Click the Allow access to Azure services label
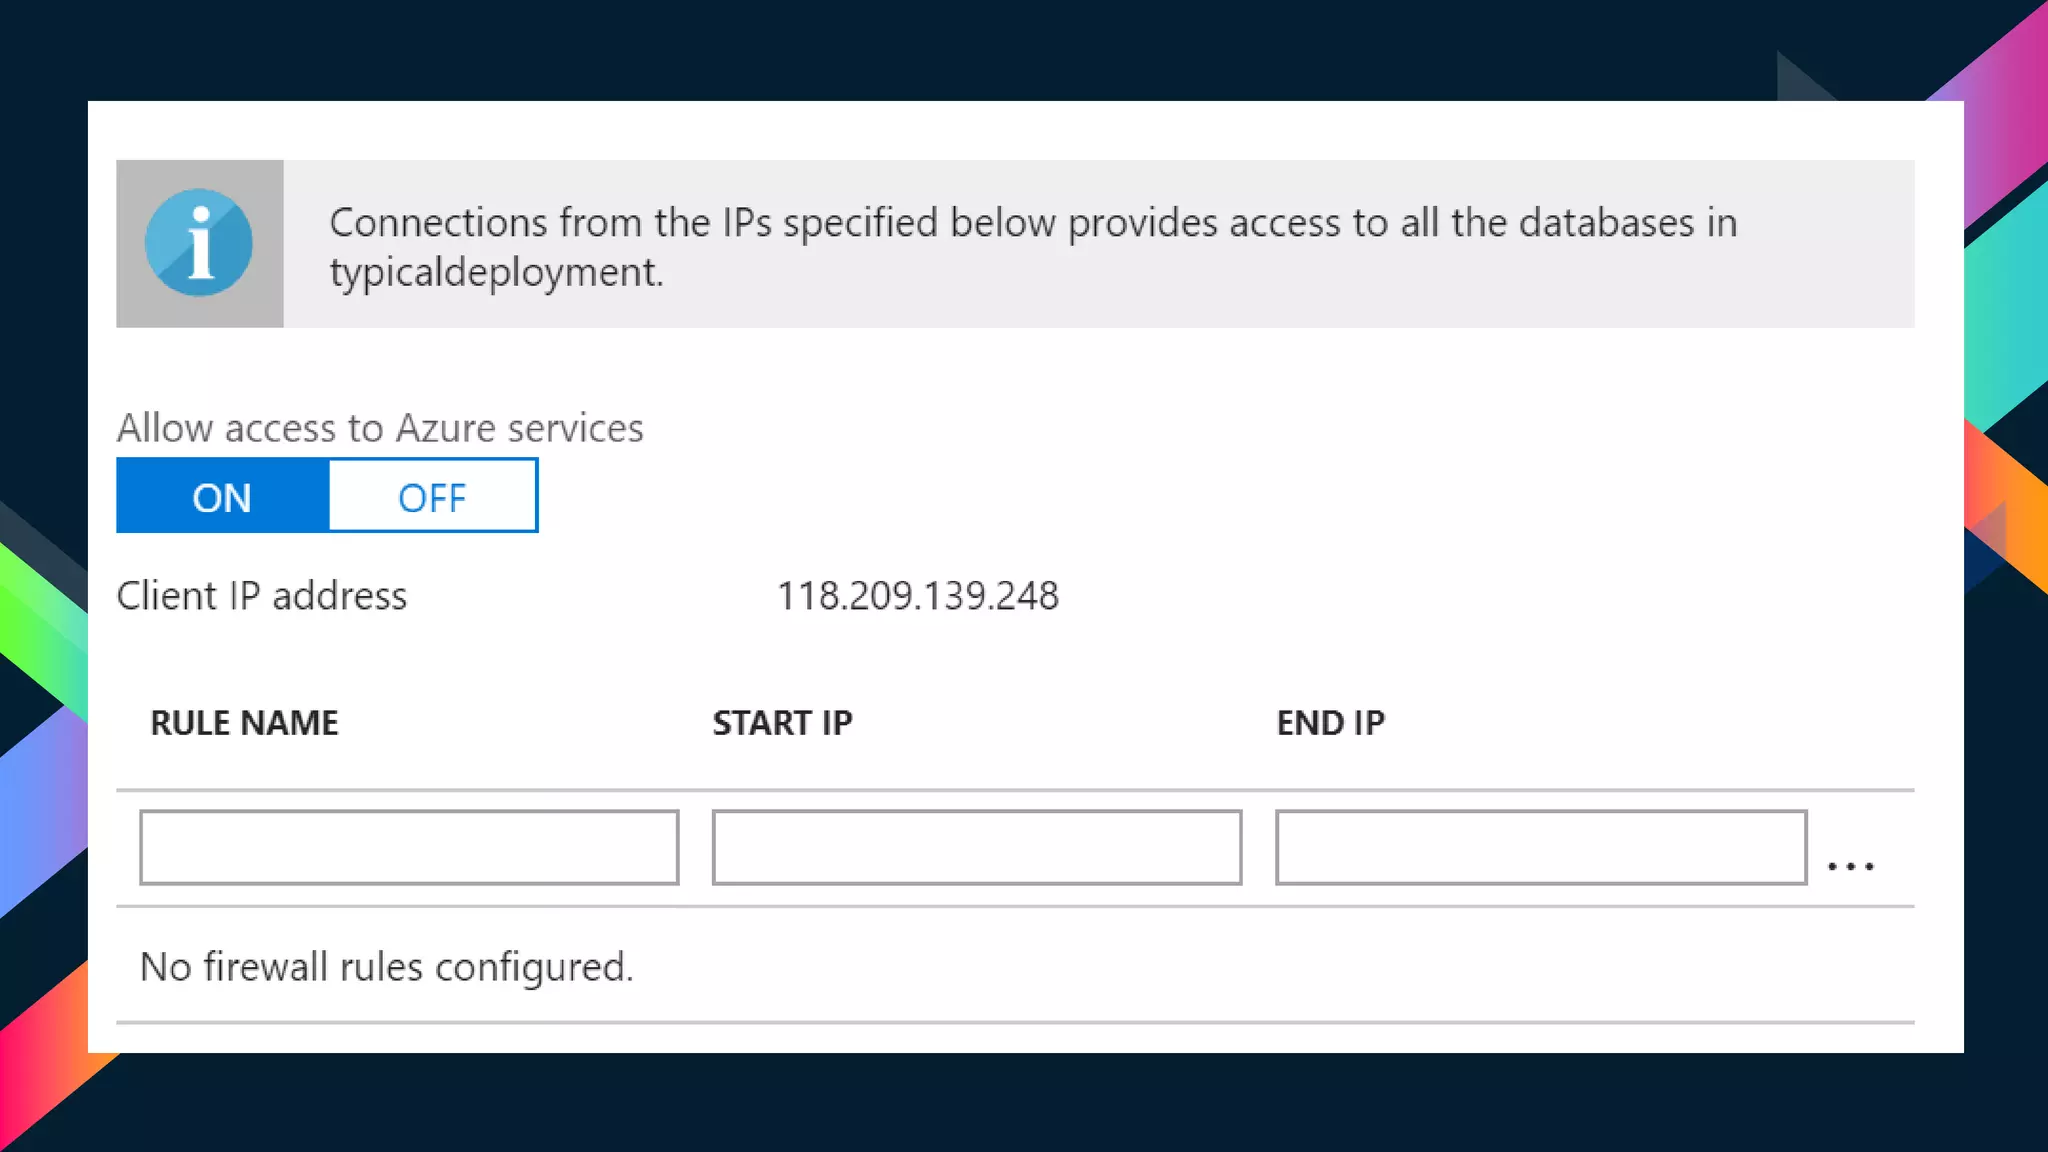Viewport: 2048px width, 1152px height. (x=380, y=428)
